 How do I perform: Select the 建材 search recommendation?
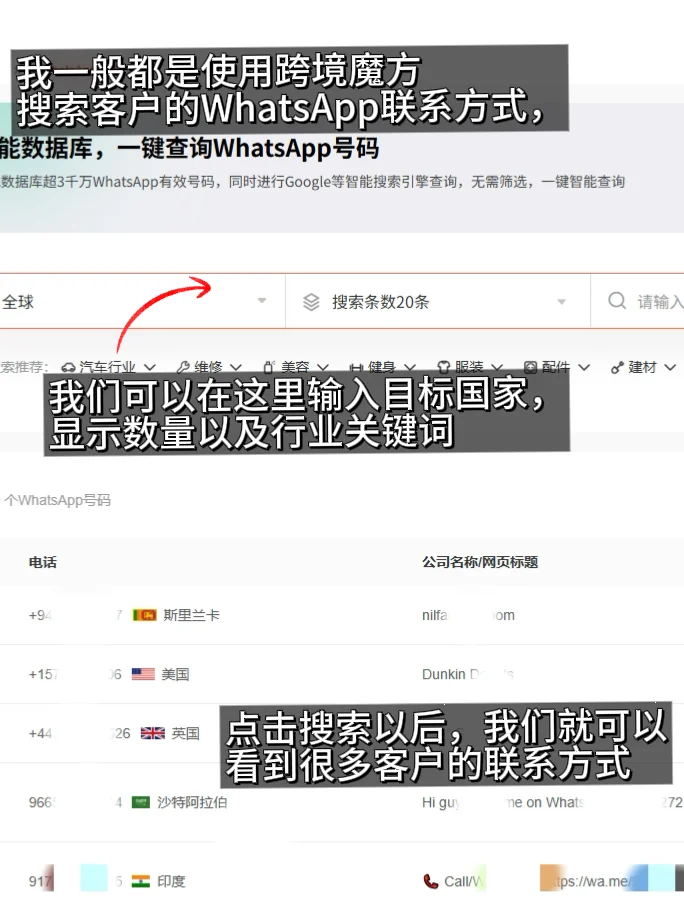click(642, 368)
